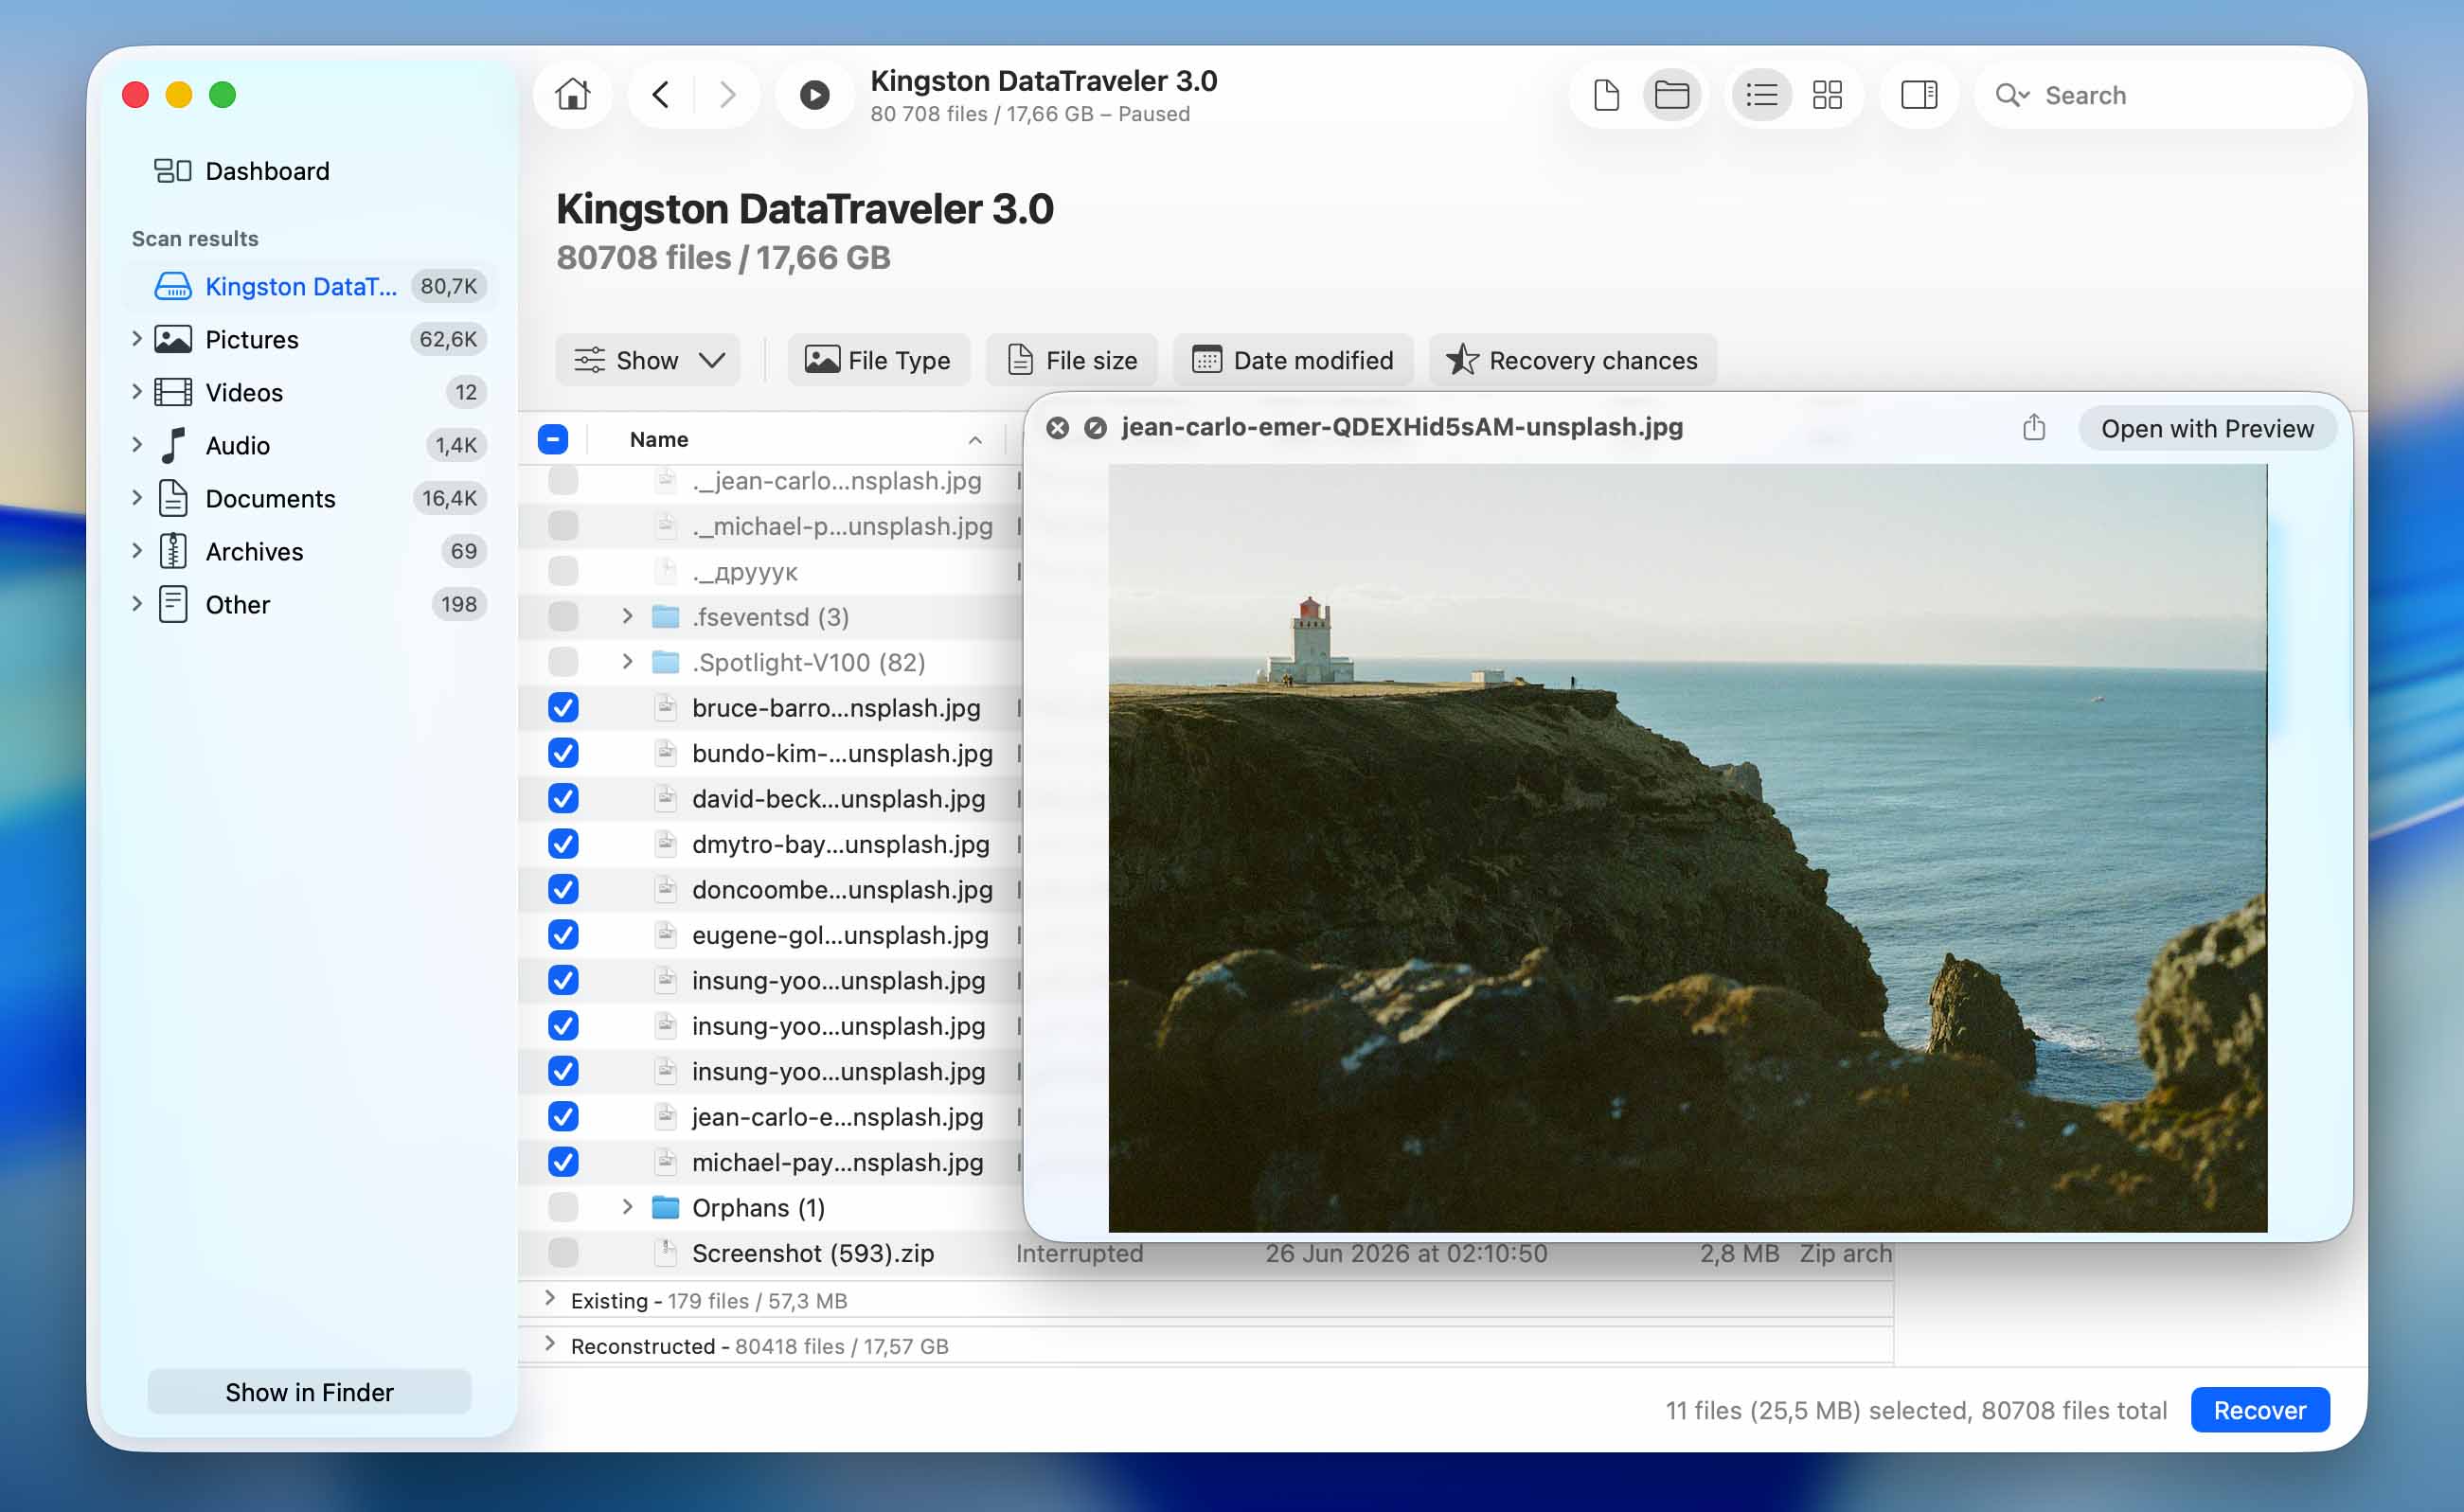Expand the Audio sidebar chevron

[137, 445]
